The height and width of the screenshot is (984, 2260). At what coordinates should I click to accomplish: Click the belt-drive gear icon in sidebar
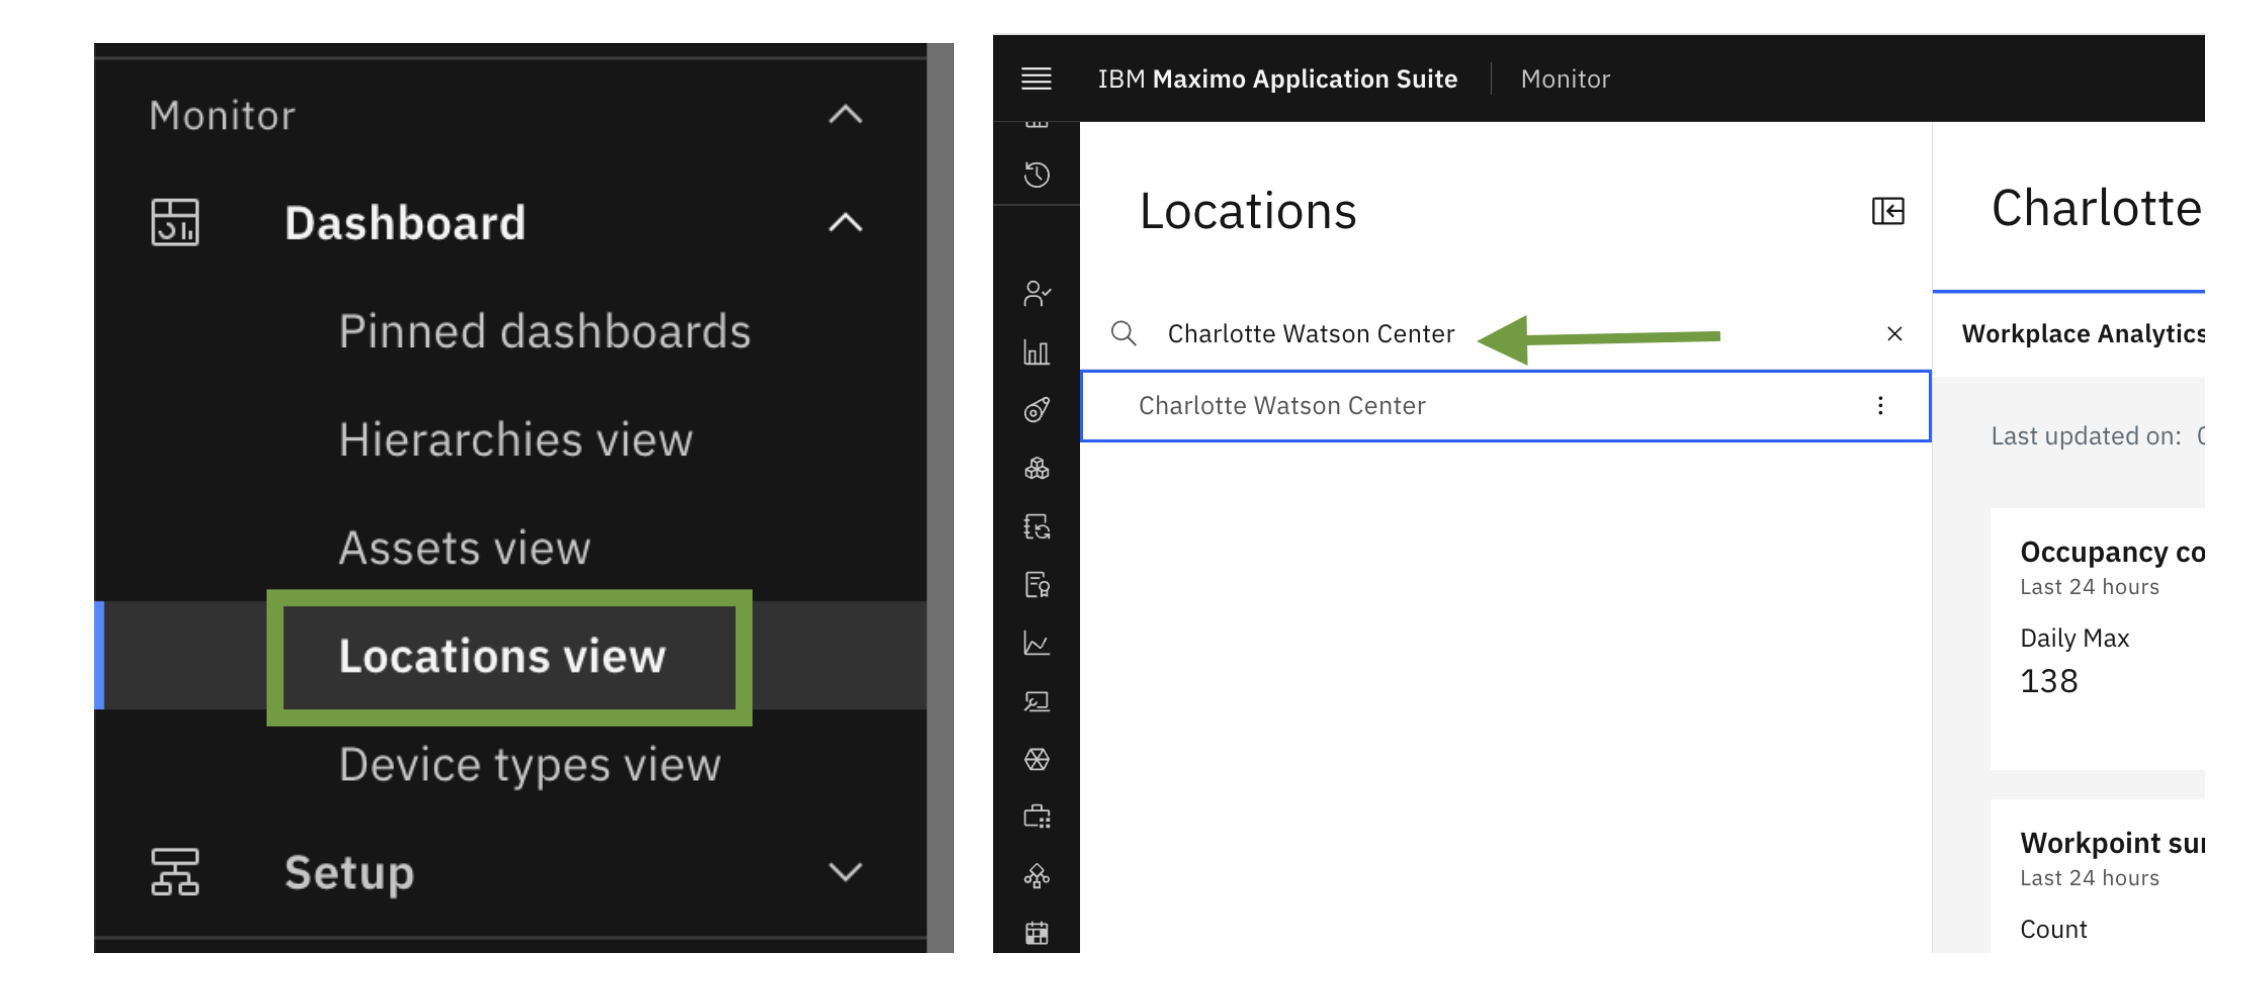coord(1037,410)
